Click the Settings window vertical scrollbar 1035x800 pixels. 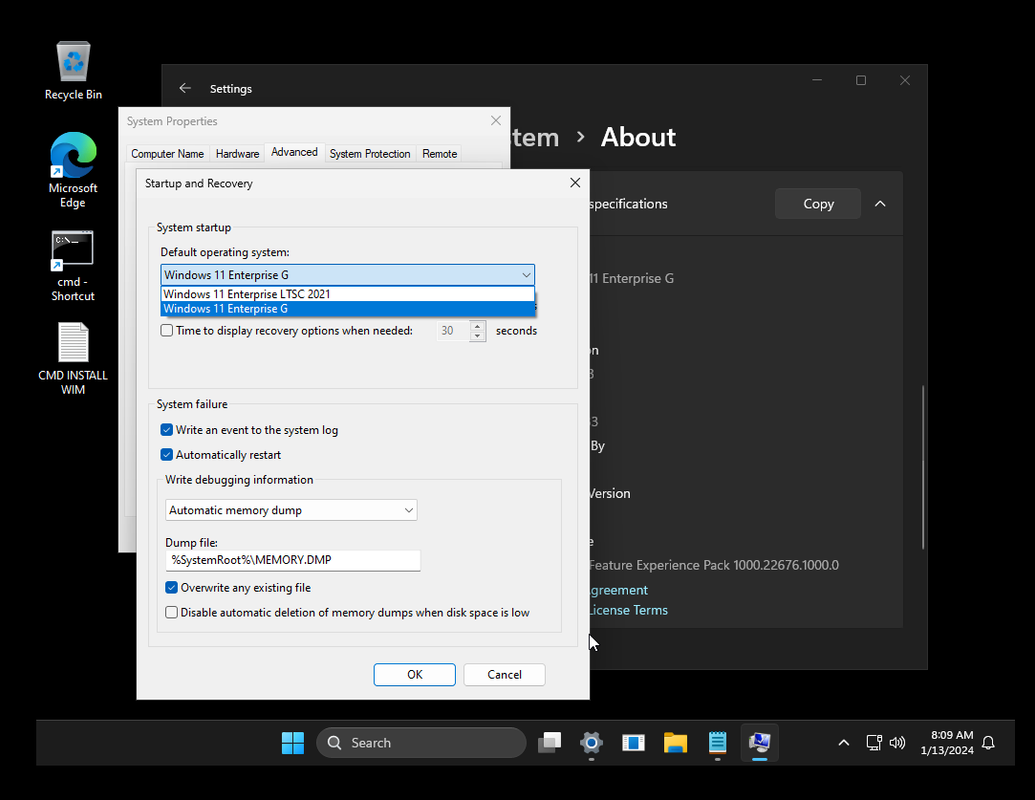click(x=923, y=467)
